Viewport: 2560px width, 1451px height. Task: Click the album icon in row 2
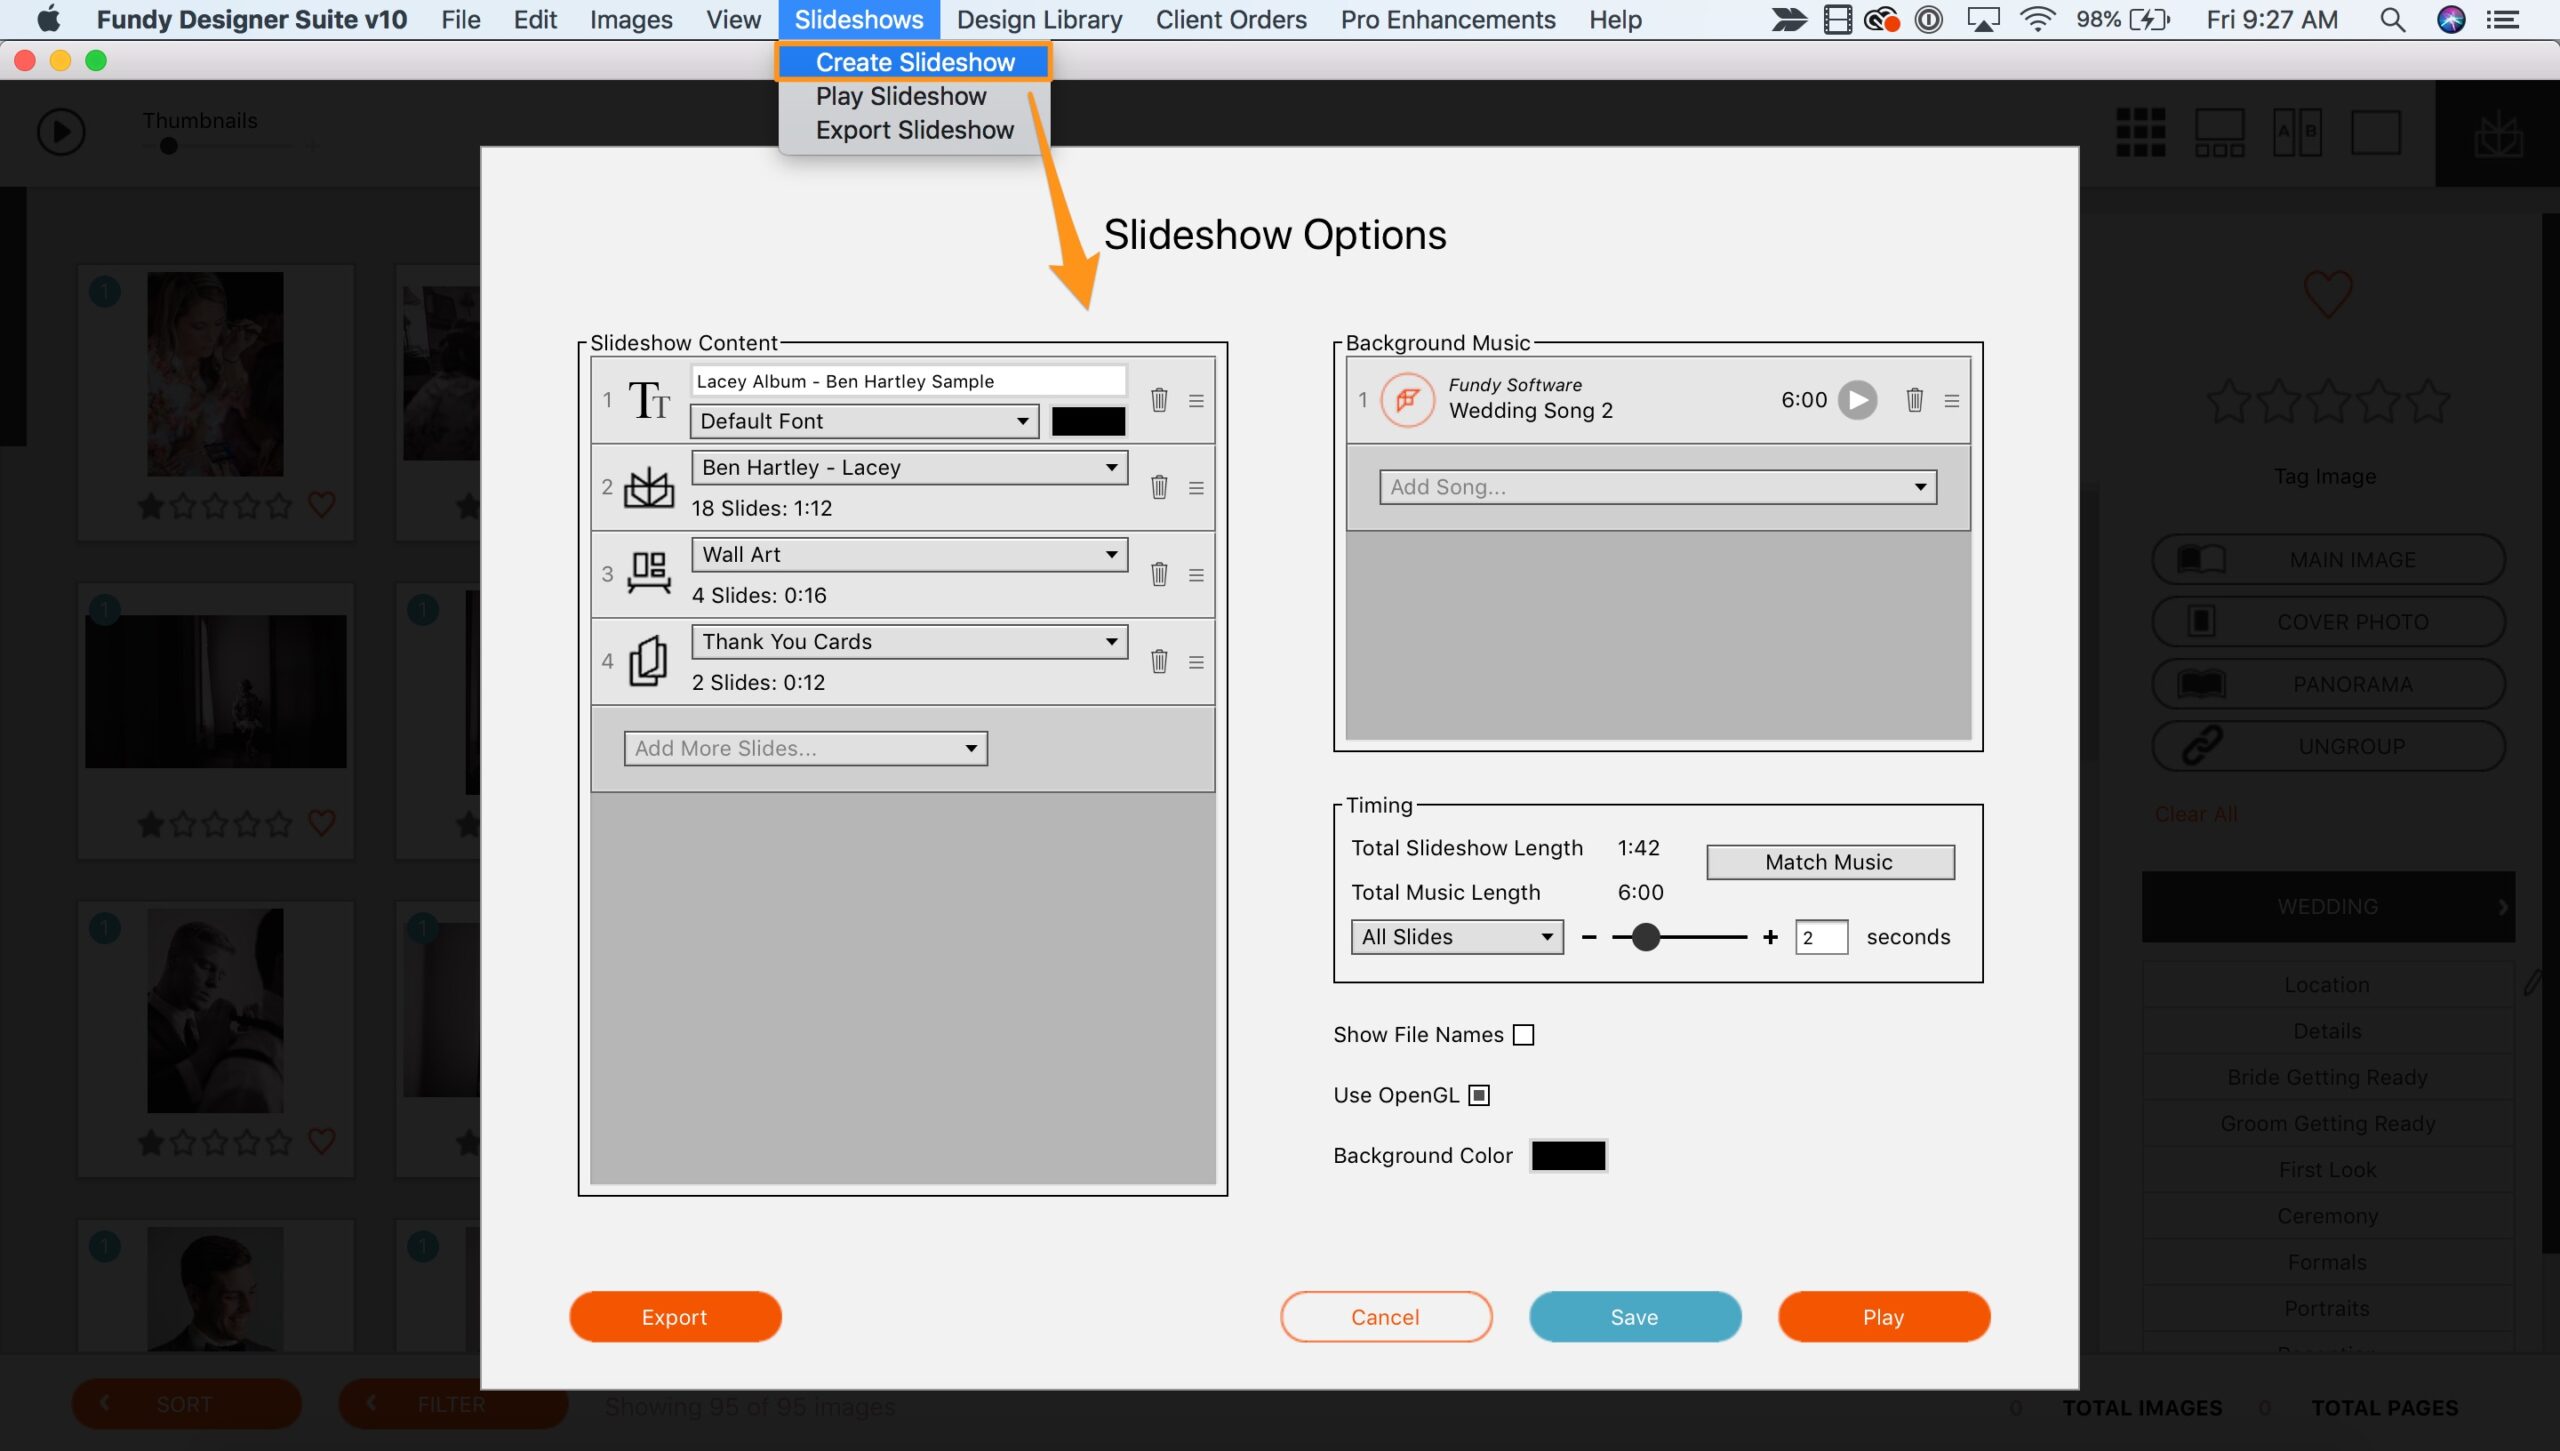click(649, 488)
